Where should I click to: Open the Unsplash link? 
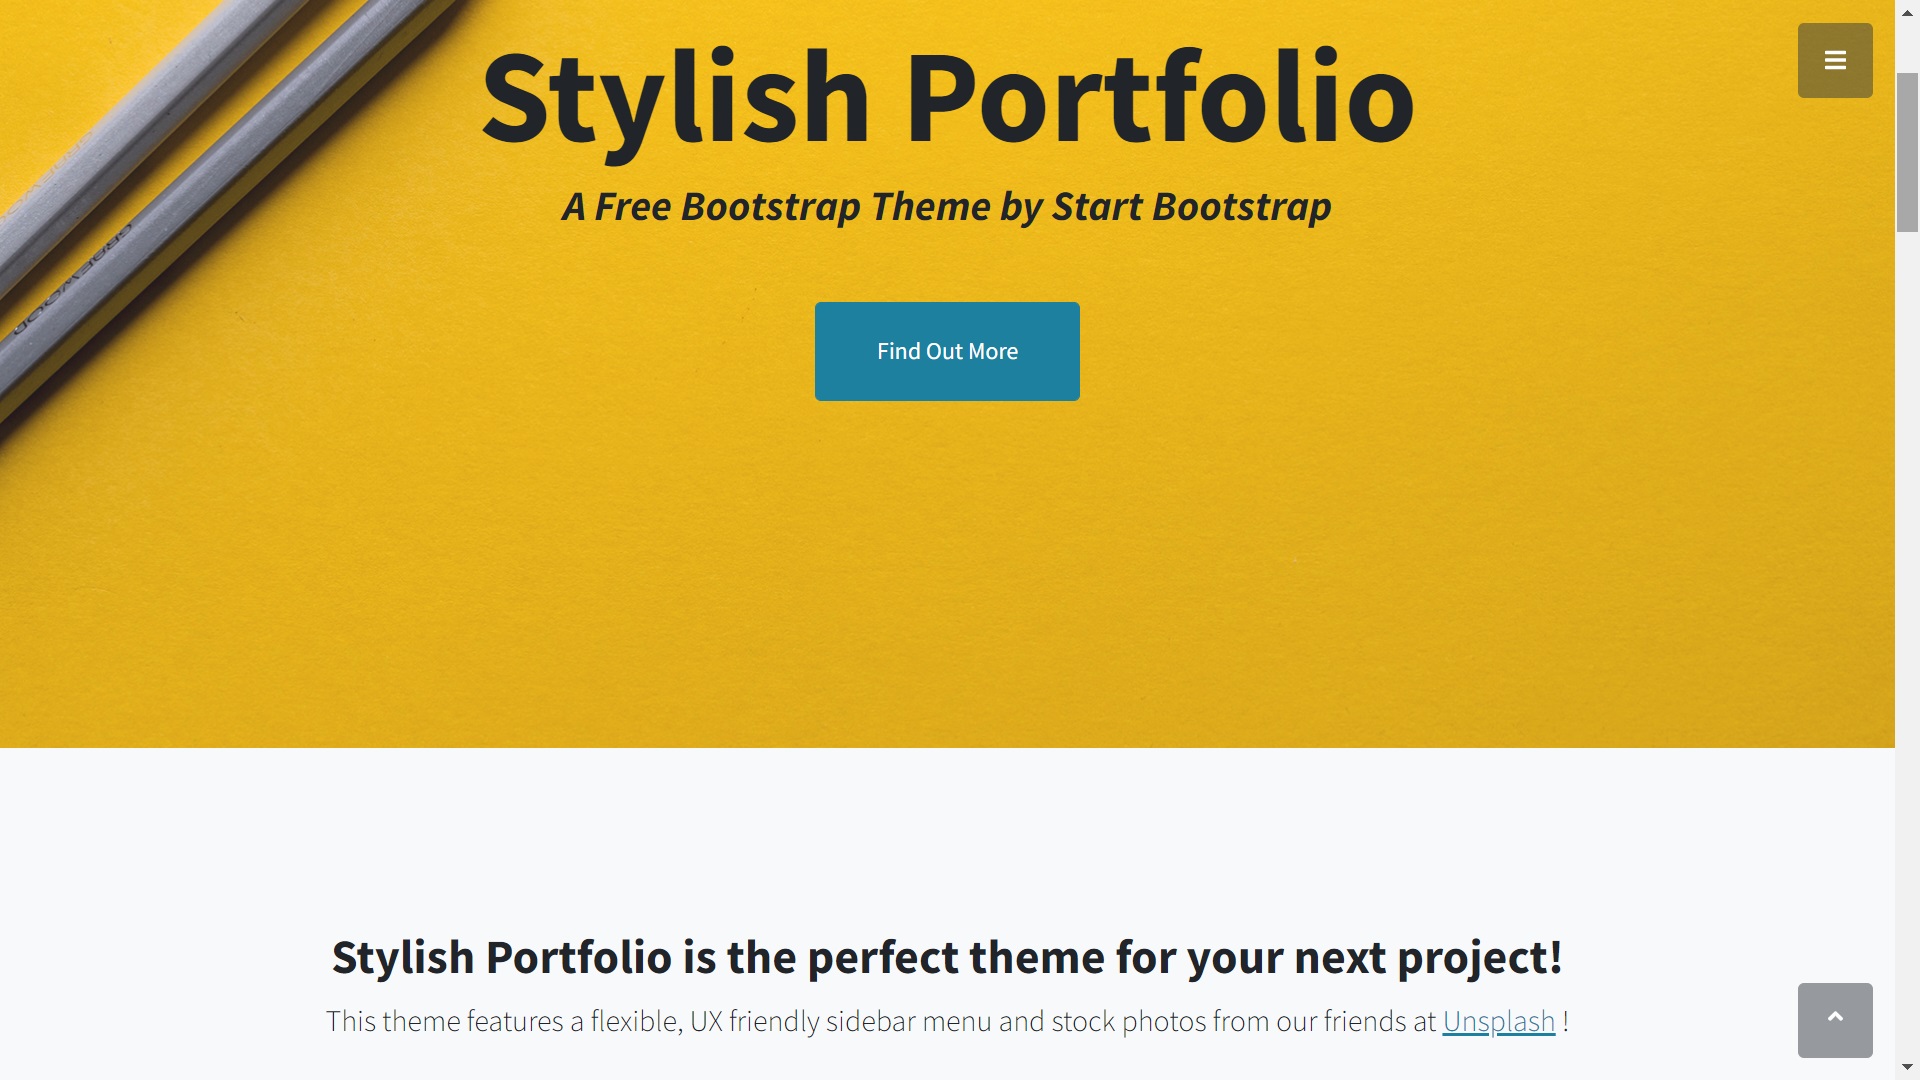(1498, 1021)
